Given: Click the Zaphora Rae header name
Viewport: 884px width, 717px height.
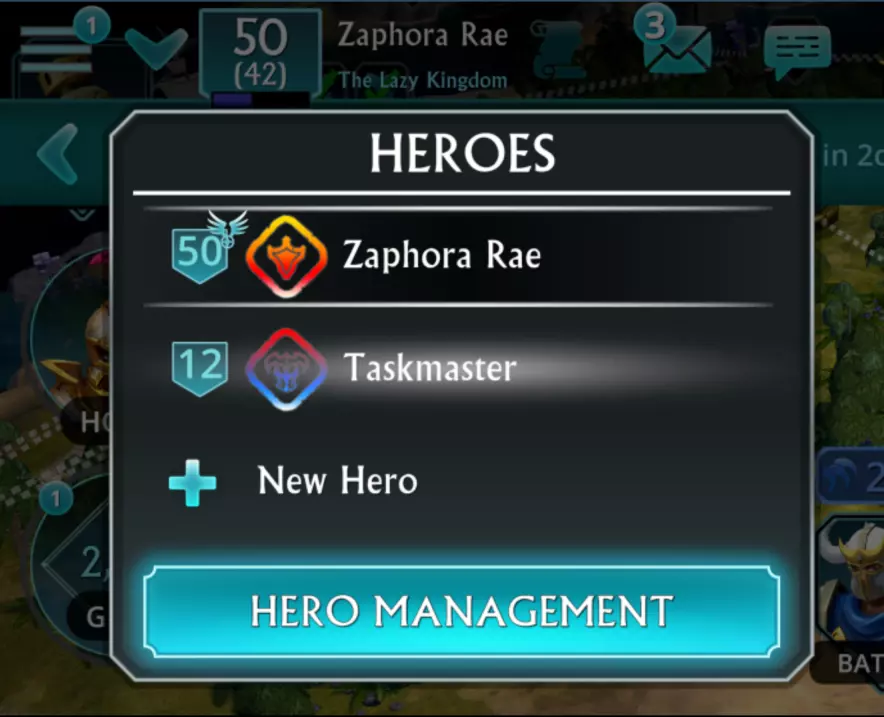Looking at the screenshot, I should pos(423,35).
